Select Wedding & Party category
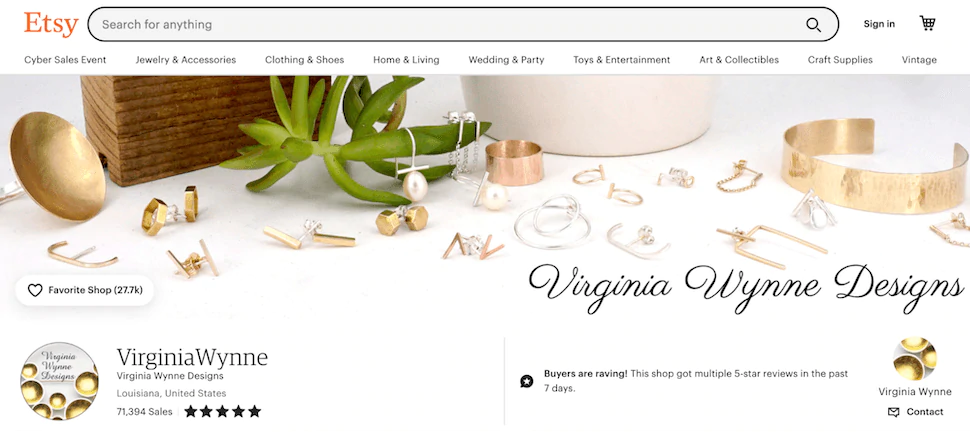 click(506, 60)
